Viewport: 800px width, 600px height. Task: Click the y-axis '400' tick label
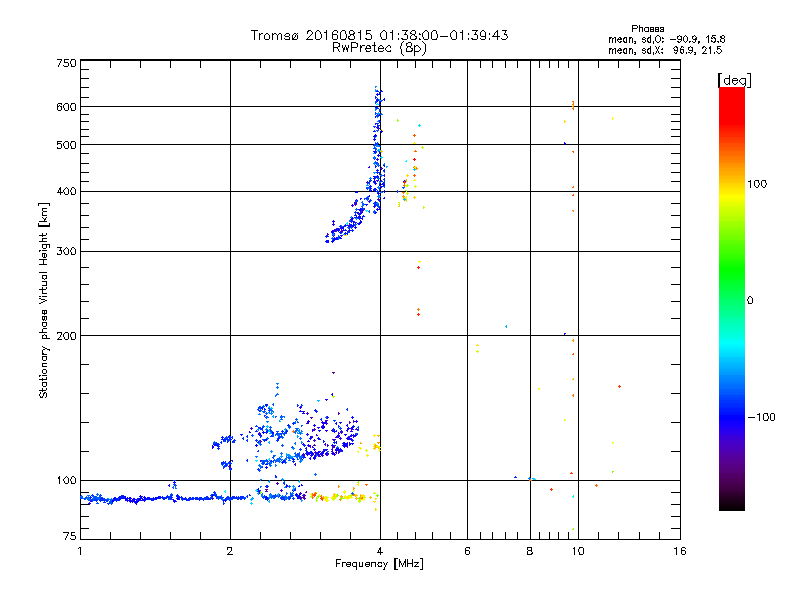point(66,191)
